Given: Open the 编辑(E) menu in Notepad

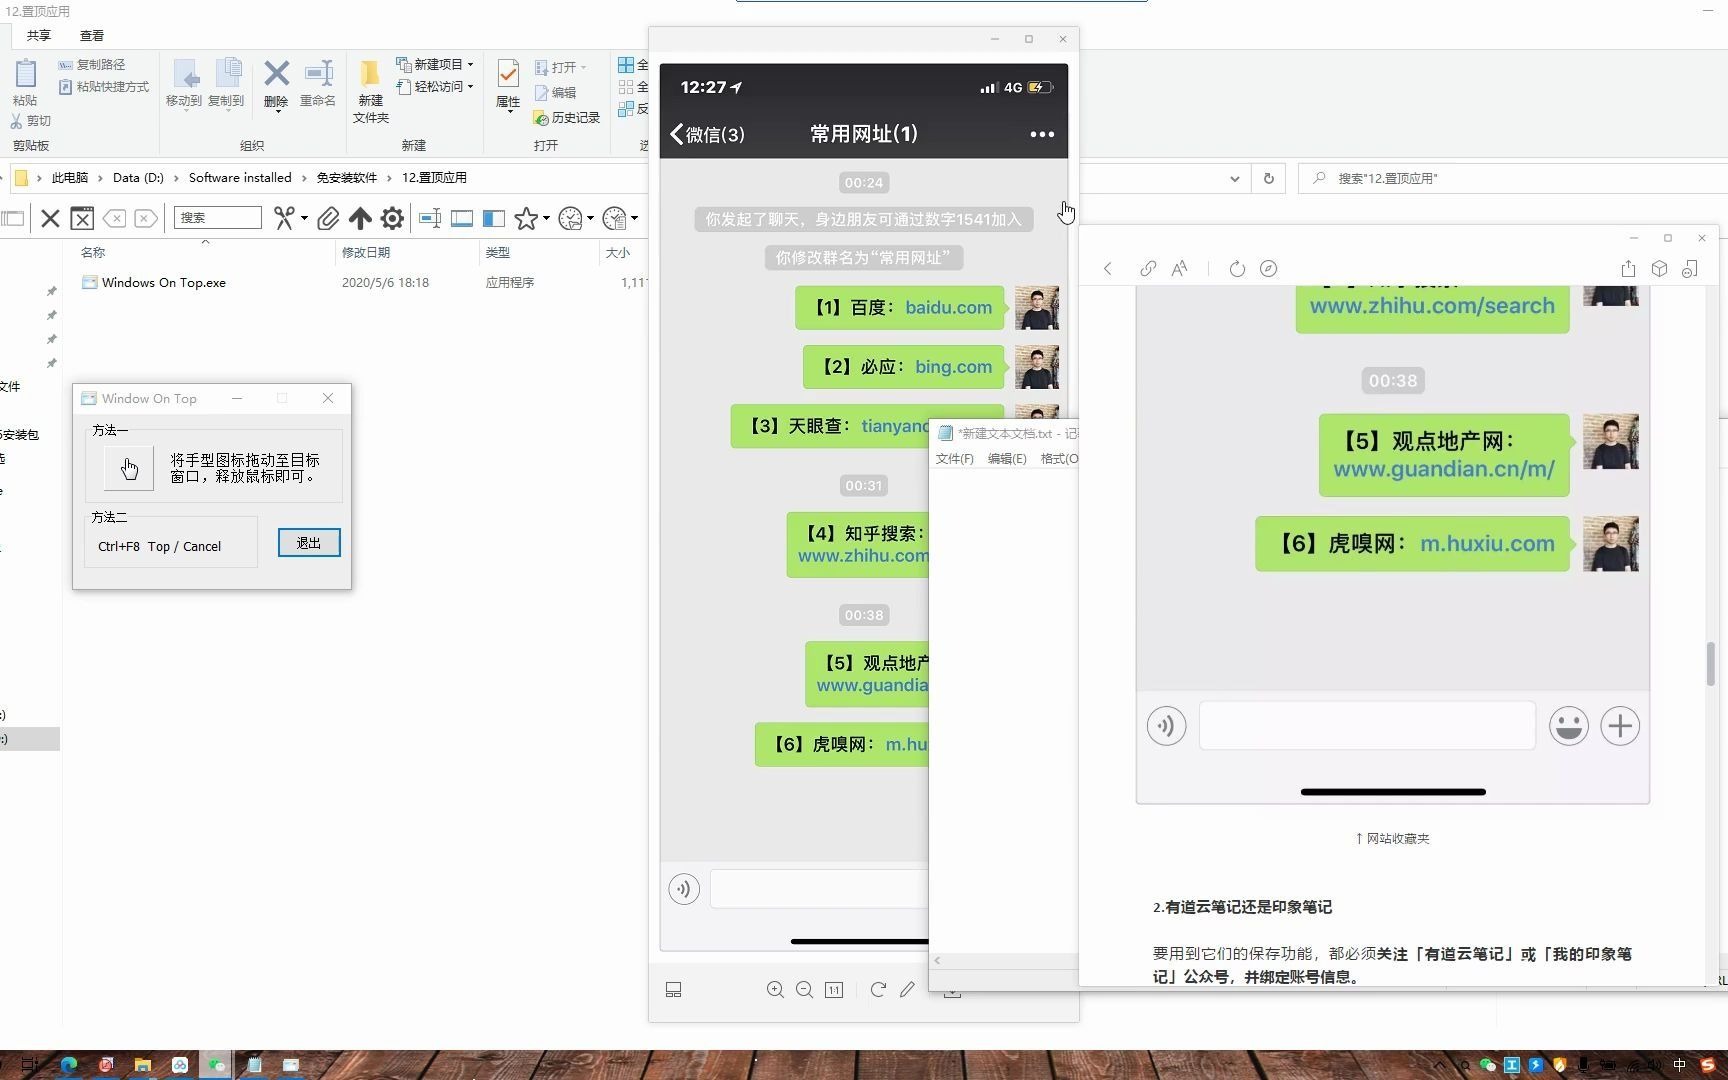Looking at the screenshot, I should pos(1006,459).
